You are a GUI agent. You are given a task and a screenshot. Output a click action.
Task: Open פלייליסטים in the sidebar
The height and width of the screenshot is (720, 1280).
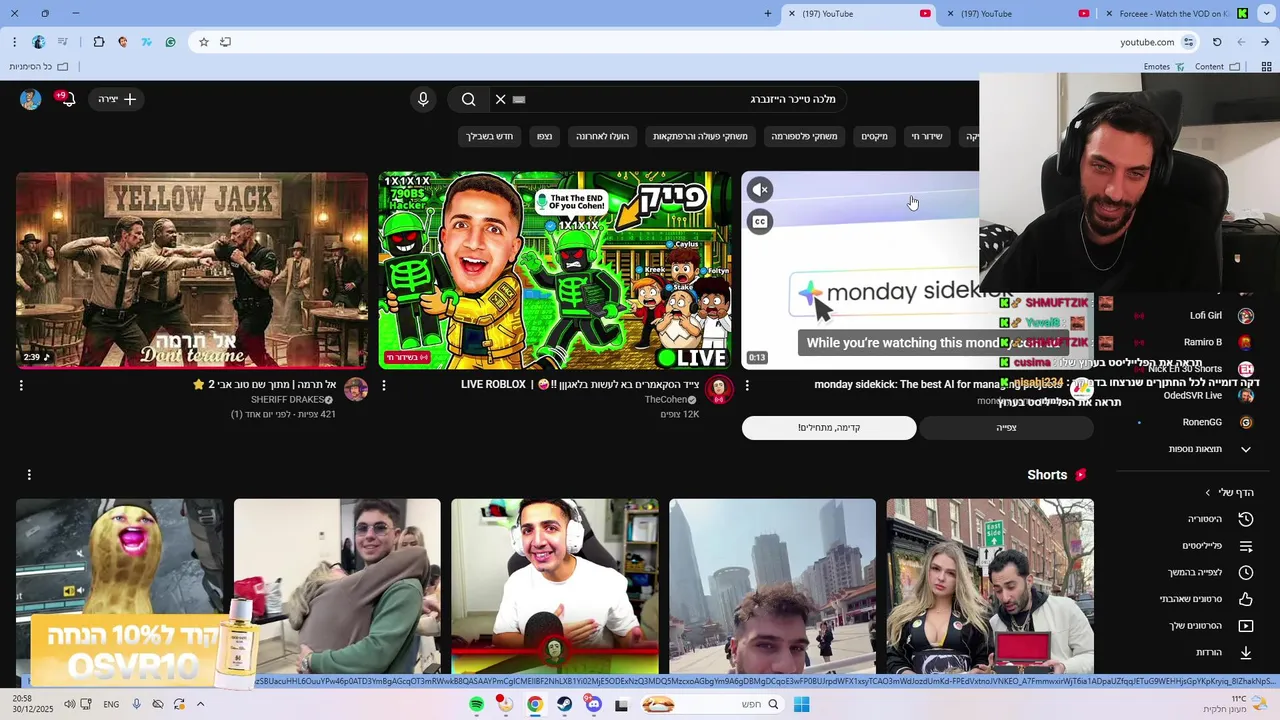(1216, 546)
